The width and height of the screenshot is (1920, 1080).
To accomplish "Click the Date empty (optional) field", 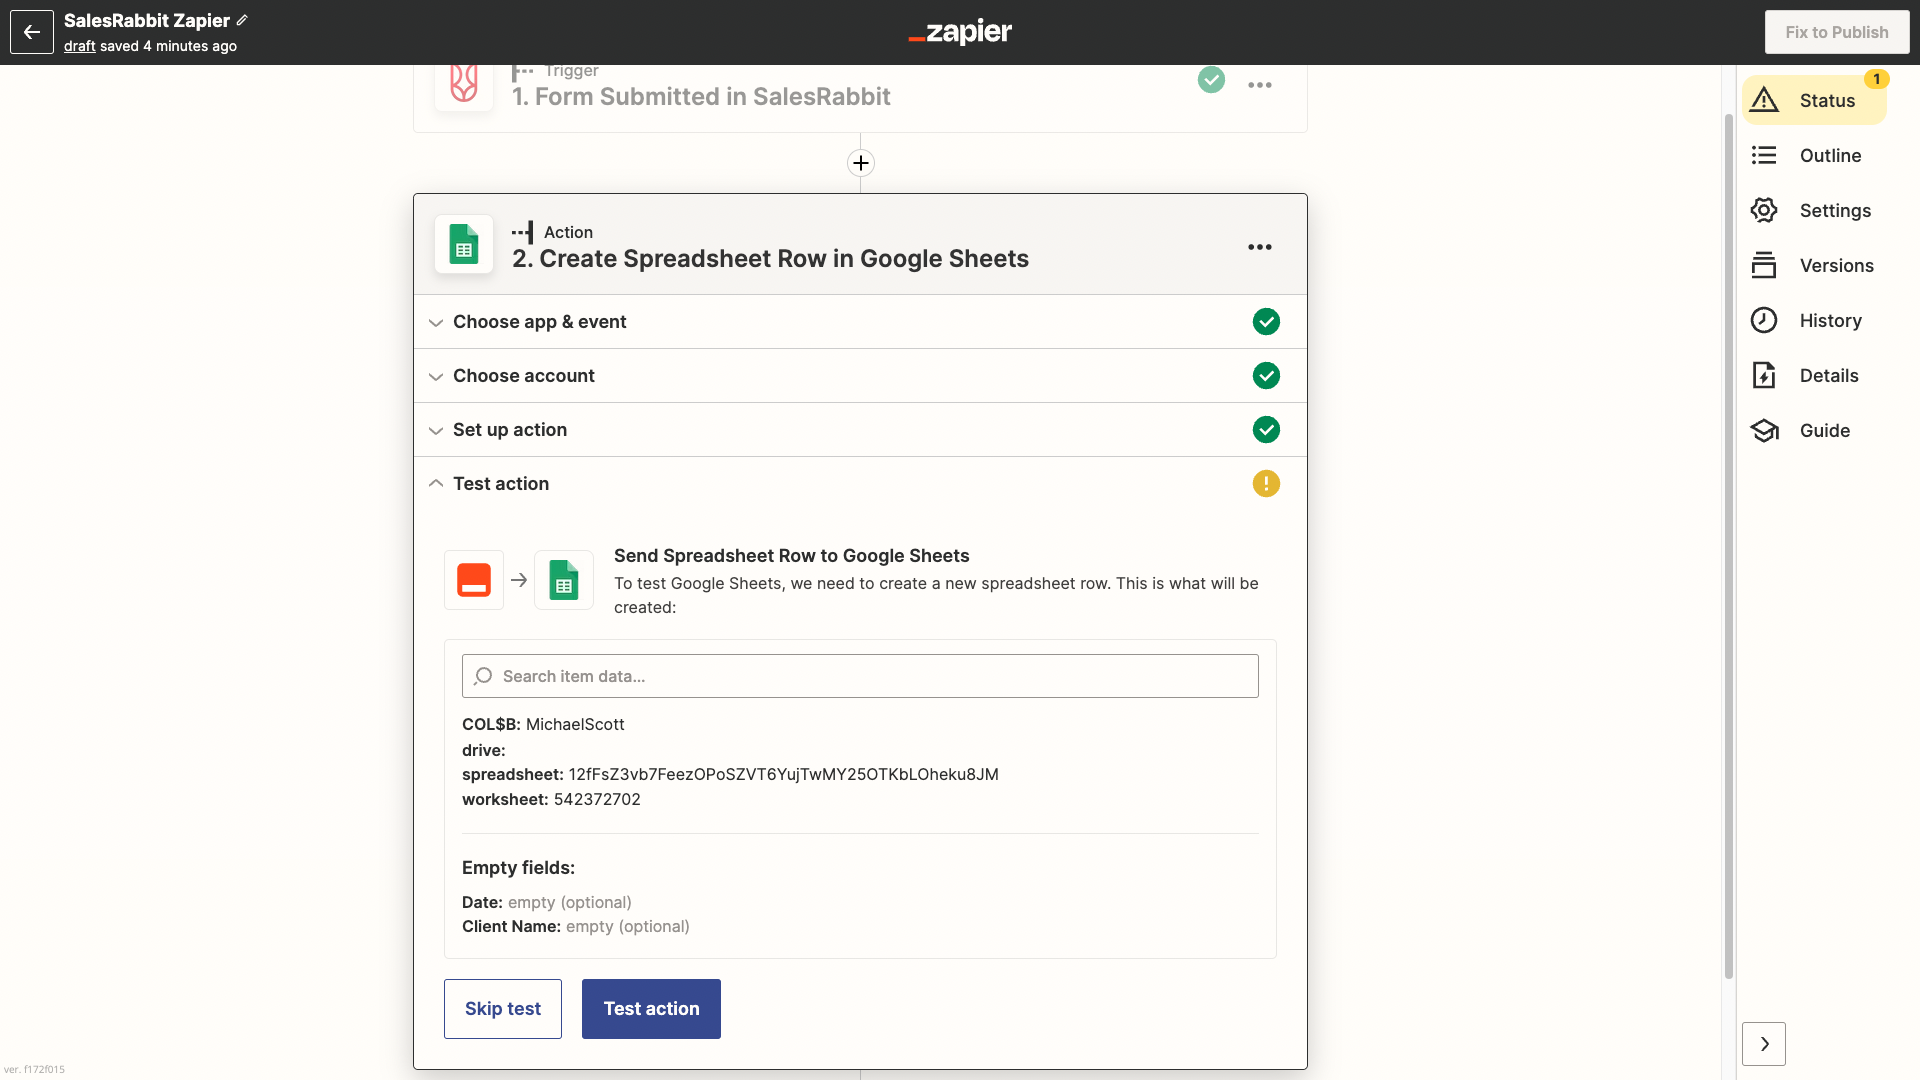I will tap(547, 902).
